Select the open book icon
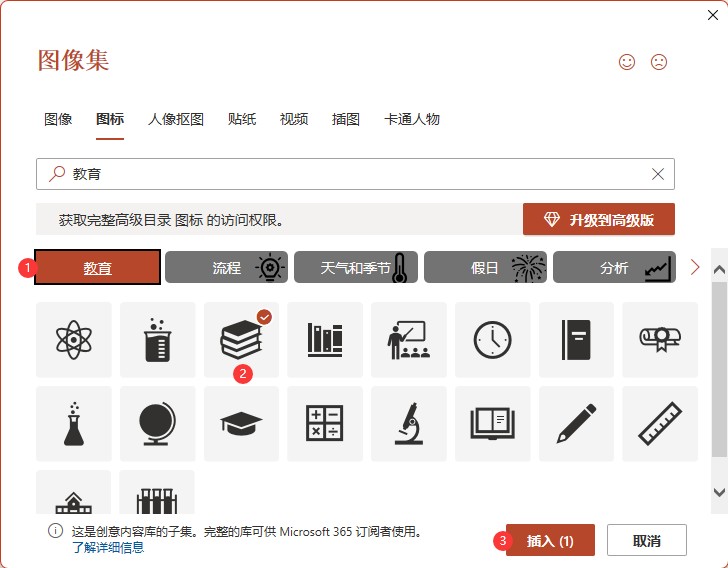The image size is (728, 568). point(493,424)
